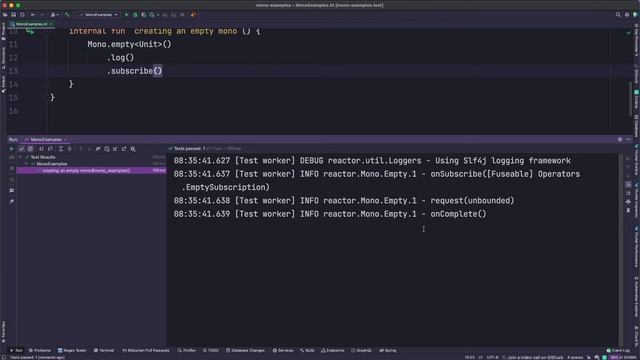Click the Test Results root row
The image size is (640, 360).
pos(91,157)
